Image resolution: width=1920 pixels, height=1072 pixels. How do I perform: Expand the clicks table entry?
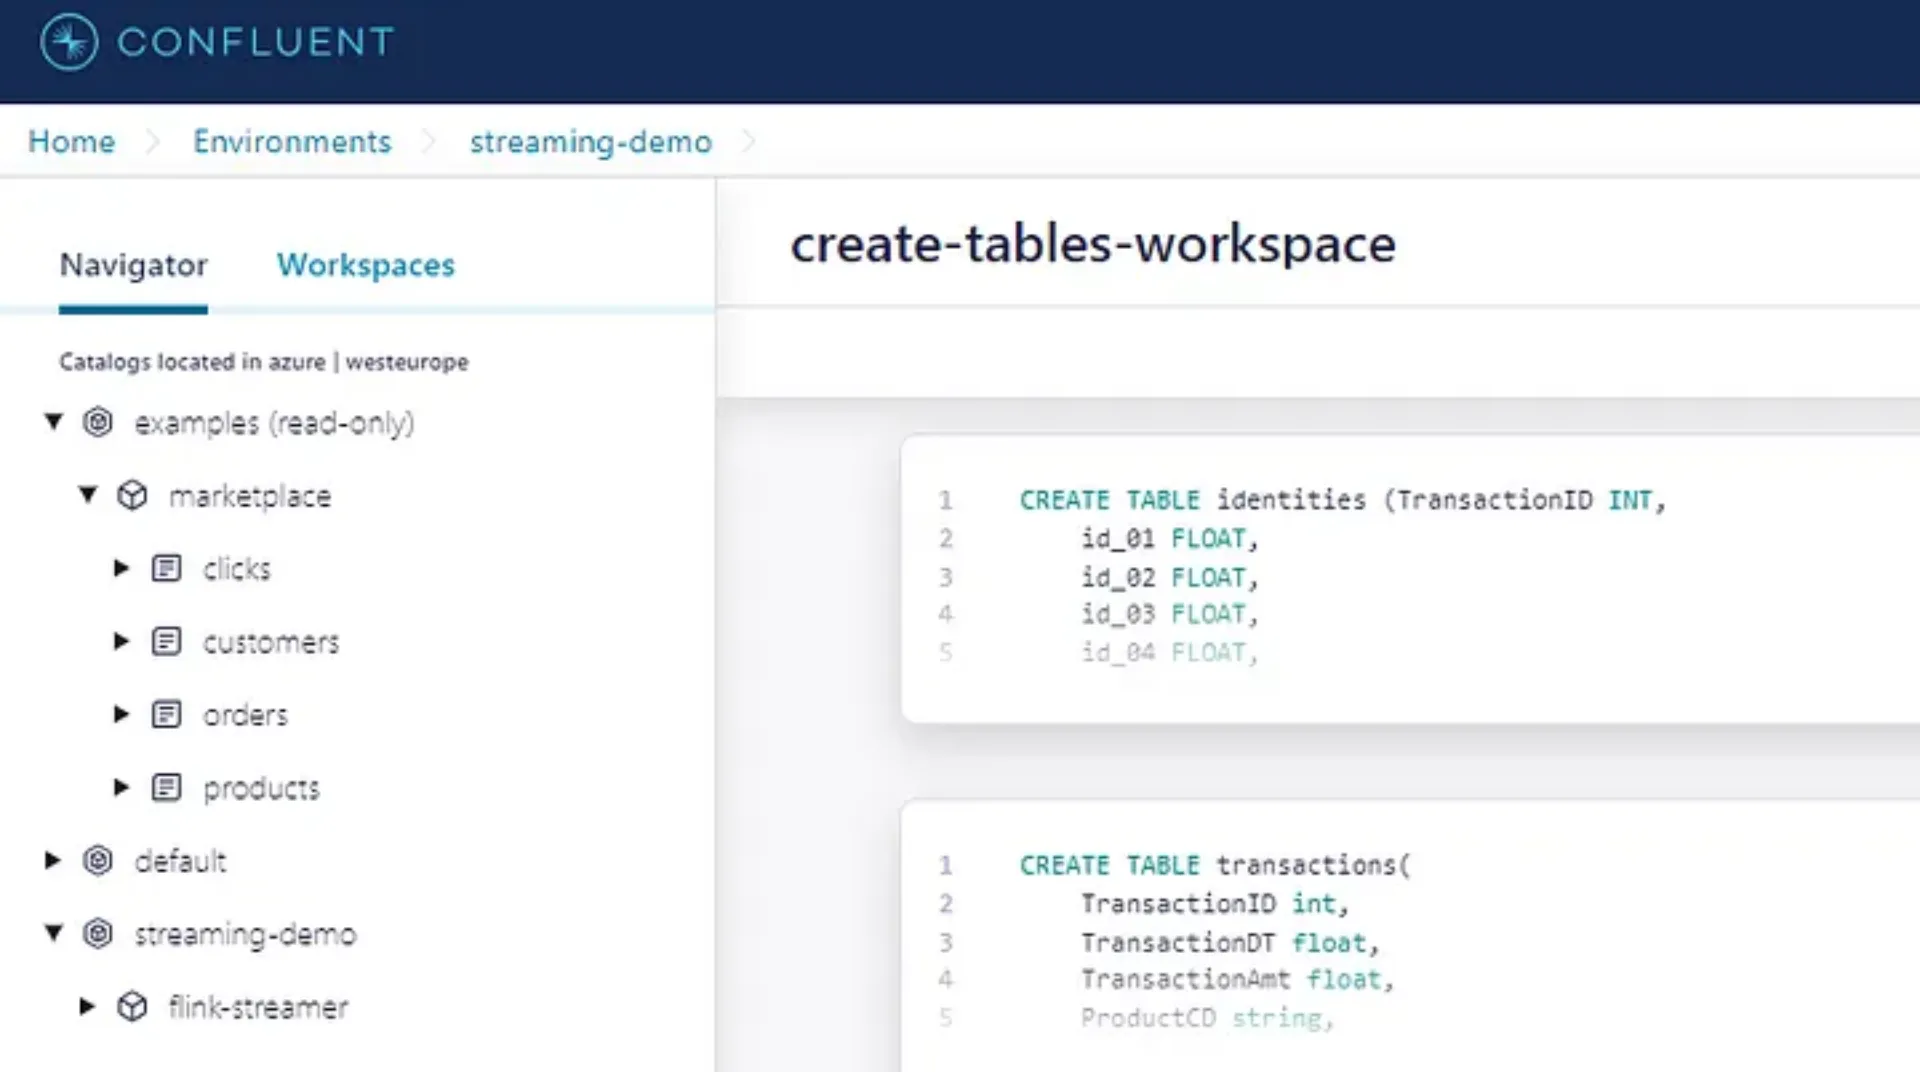(x=121, y=568)
